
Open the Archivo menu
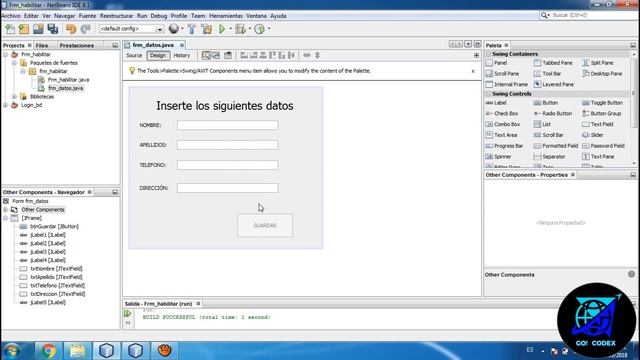click(x=11, y=16)
